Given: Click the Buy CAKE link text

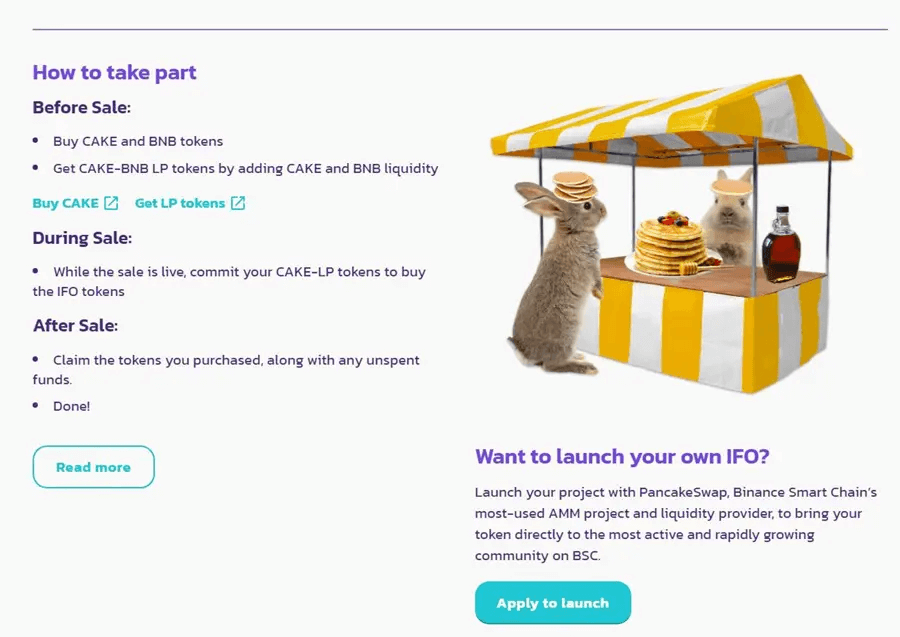Looking at the screenshot, I should 65,203.
